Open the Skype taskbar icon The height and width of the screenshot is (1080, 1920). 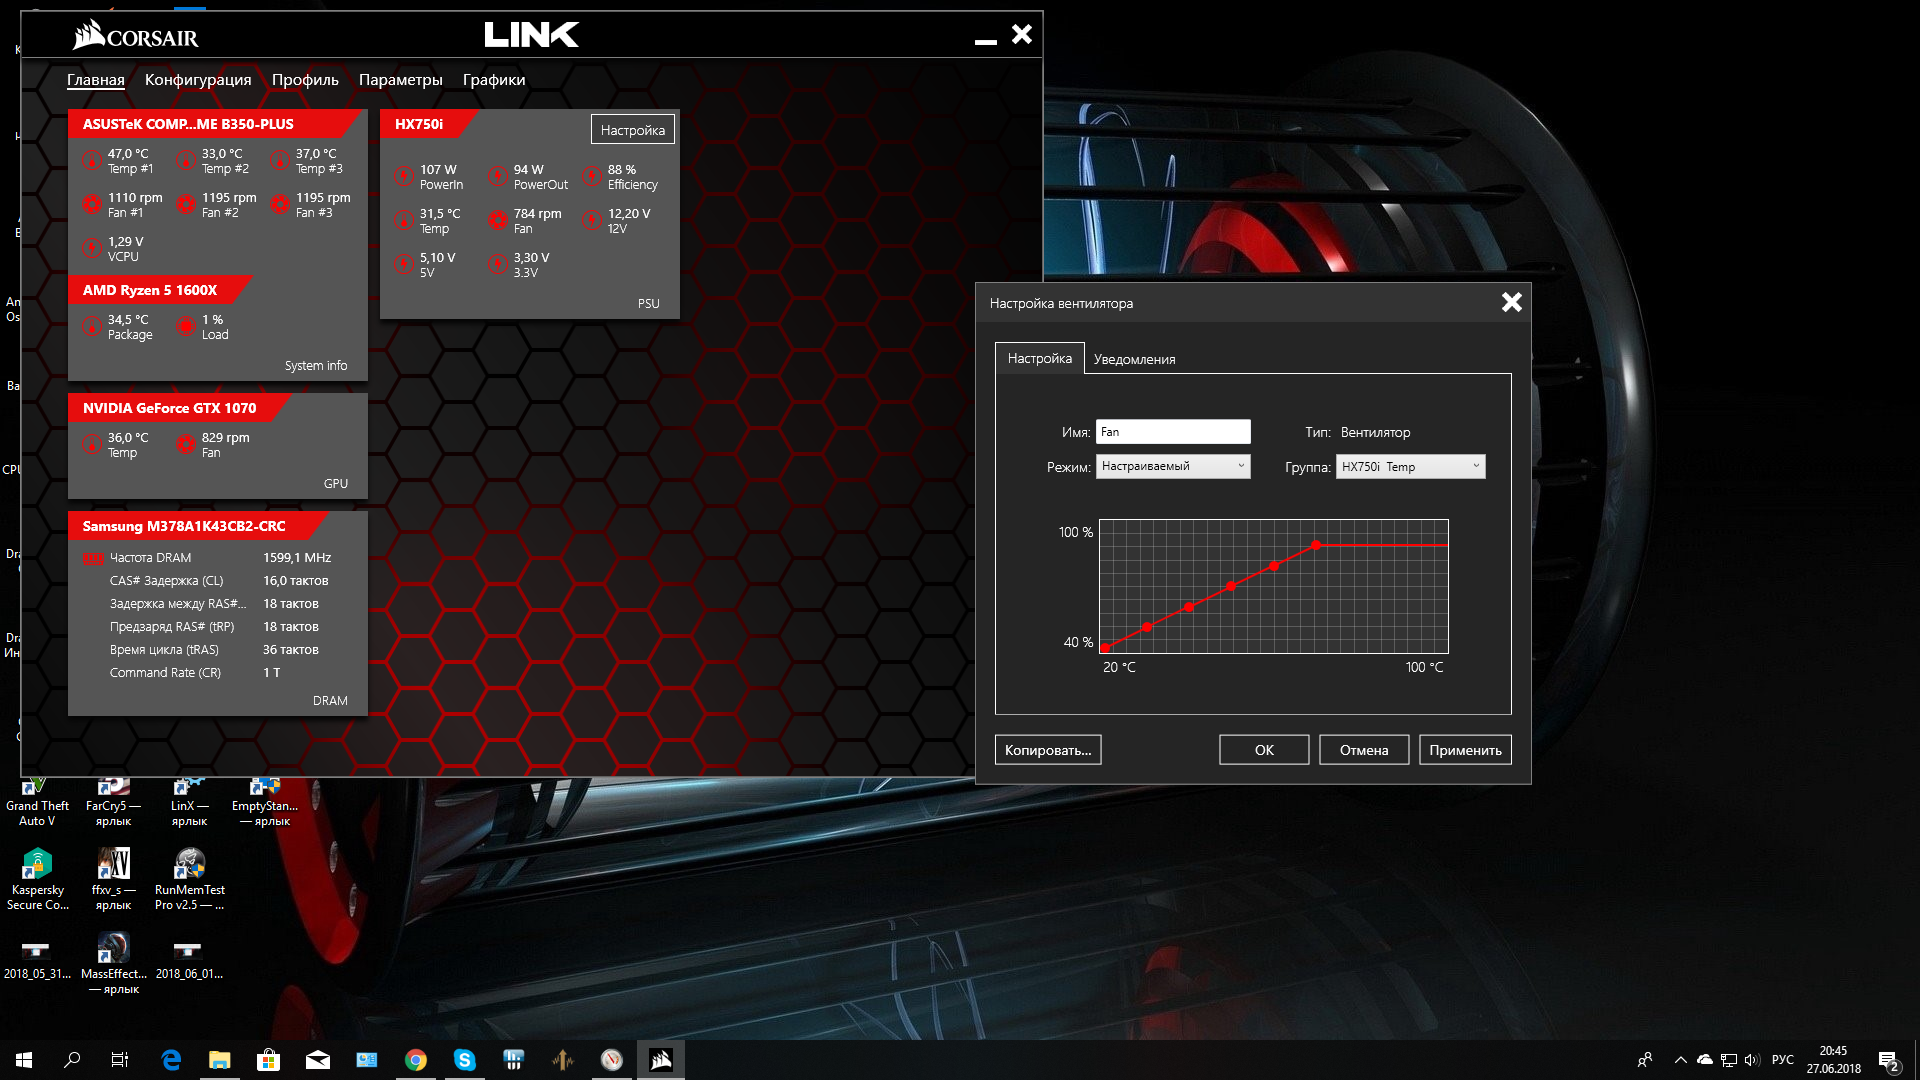(465, 1060)
